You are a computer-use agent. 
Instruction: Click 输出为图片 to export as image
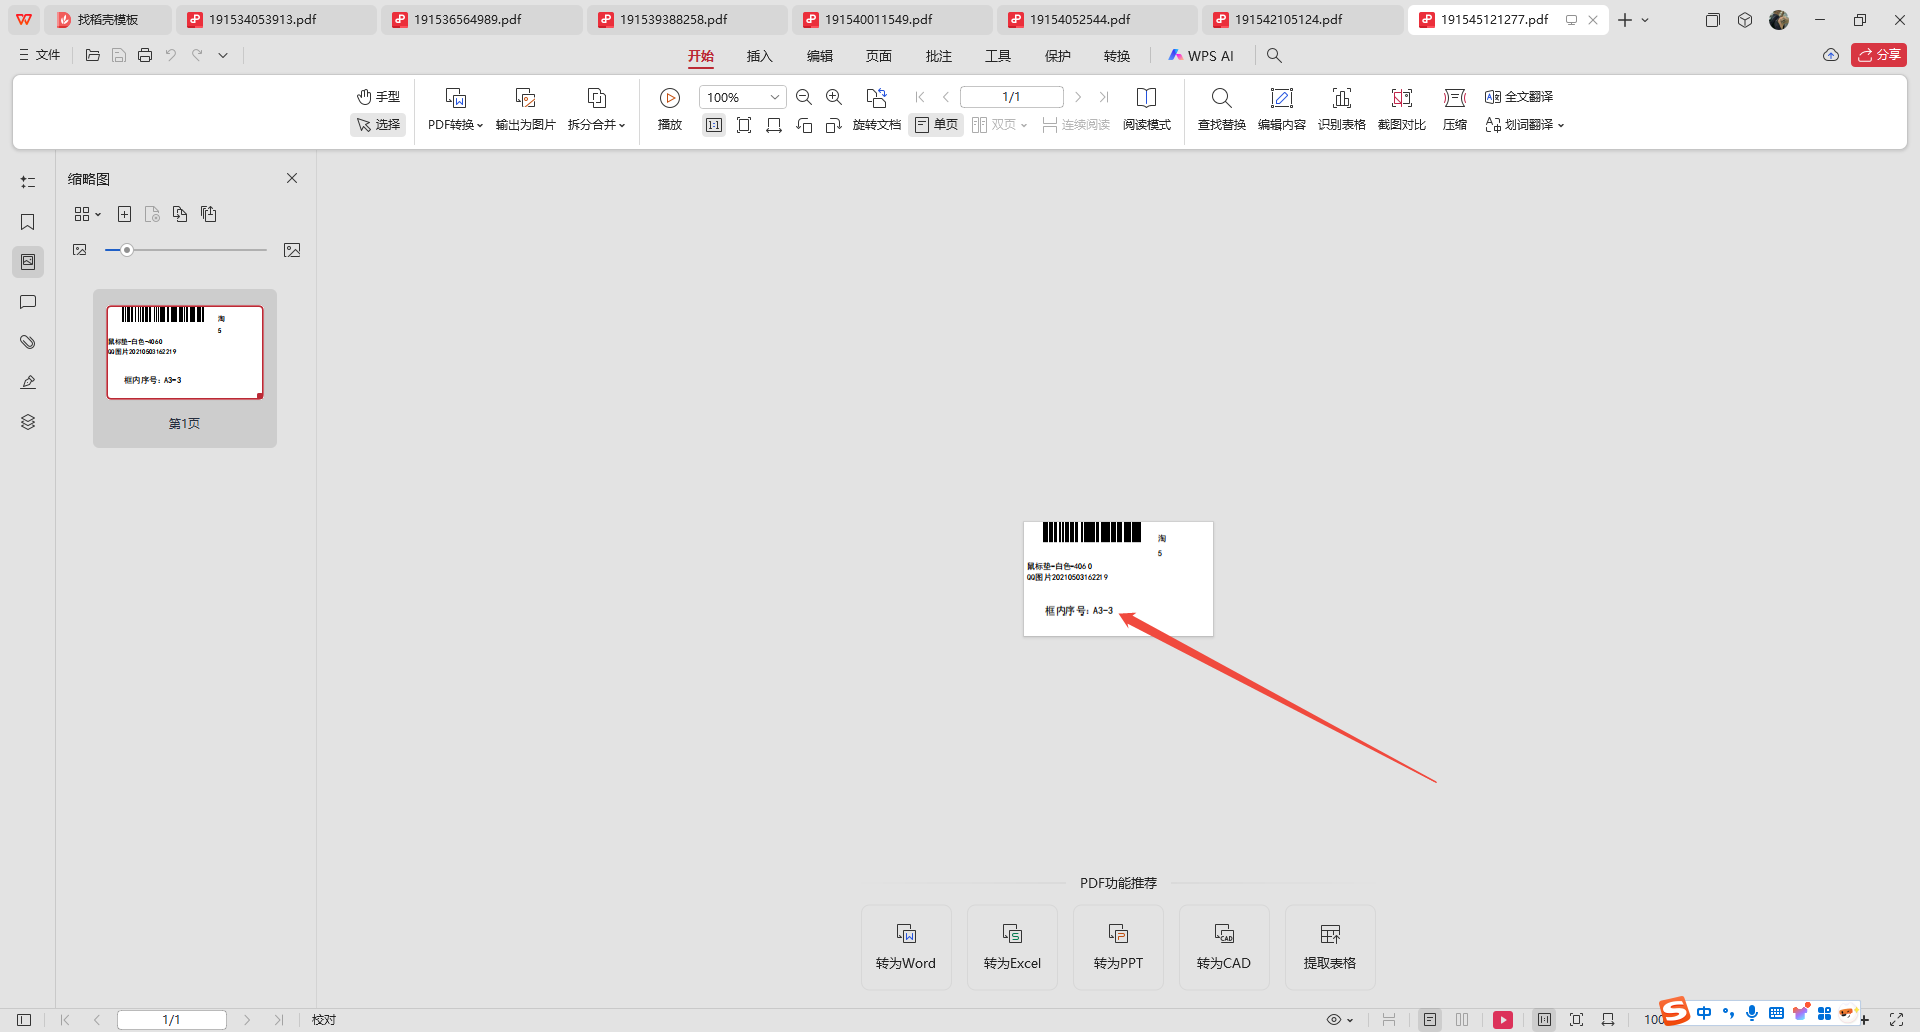(x=525, y=110)
